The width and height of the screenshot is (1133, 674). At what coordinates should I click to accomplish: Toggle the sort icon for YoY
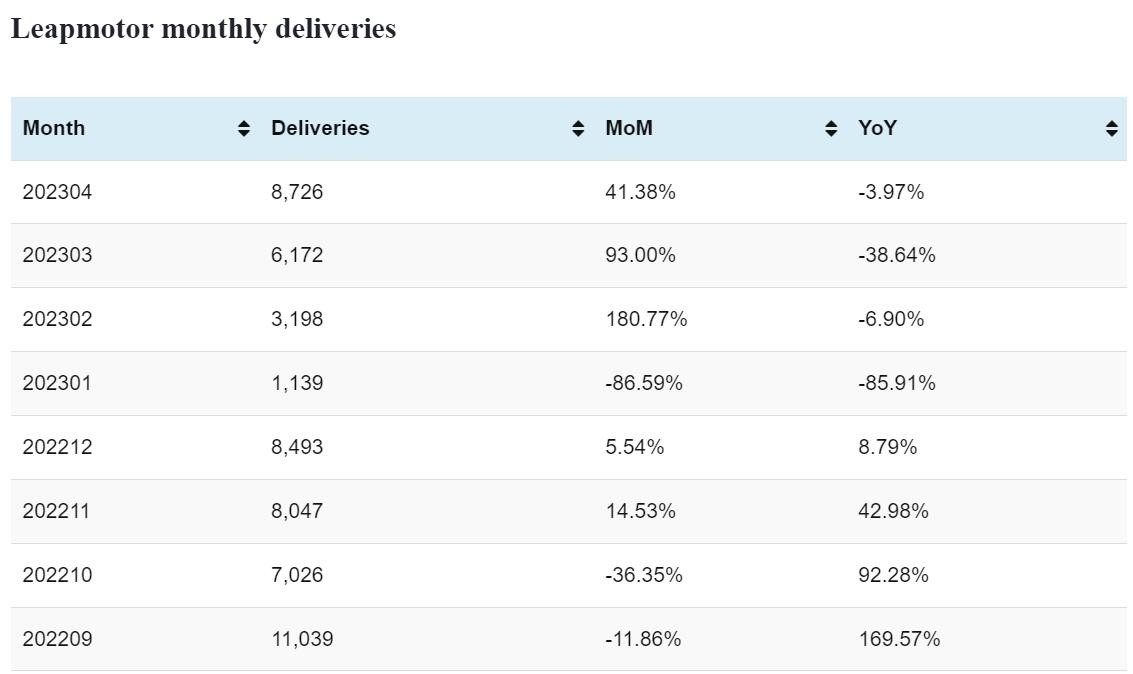[1112, 128]
